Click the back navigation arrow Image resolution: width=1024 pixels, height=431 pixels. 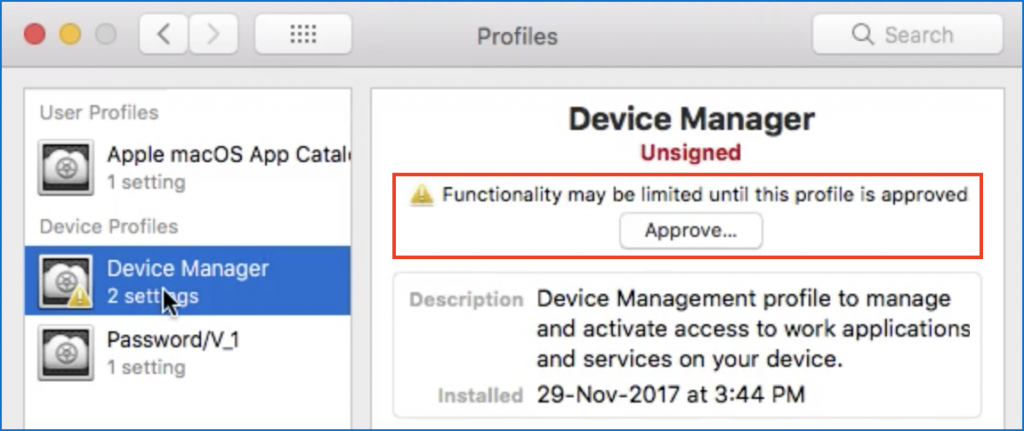(163, 35)
